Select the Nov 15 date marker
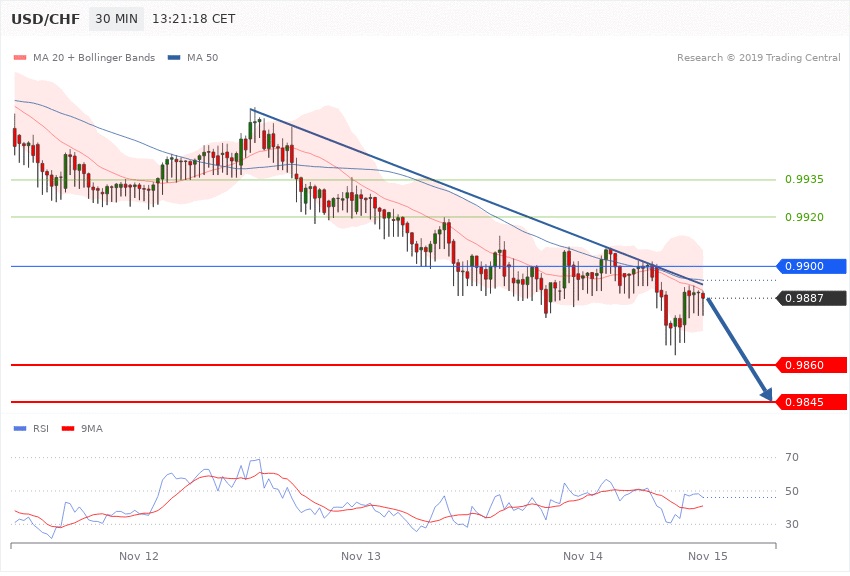Viewport: 850px width, 576px height. pyautogui.click(x=707, y=555)
